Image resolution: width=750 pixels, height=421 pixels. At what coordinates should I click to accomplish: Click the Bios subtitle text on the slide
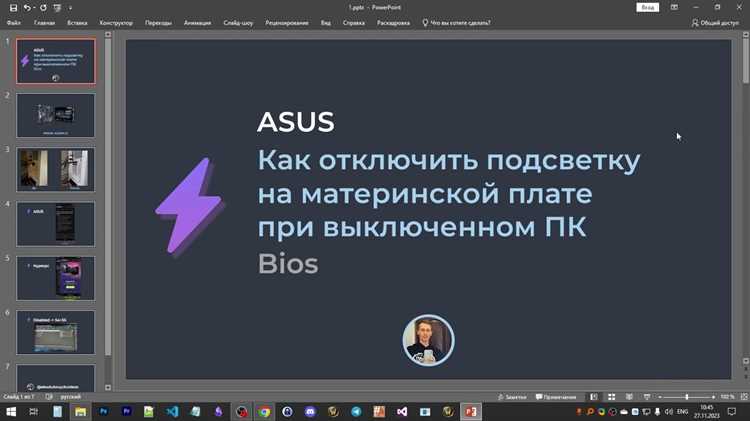point(288,264)
